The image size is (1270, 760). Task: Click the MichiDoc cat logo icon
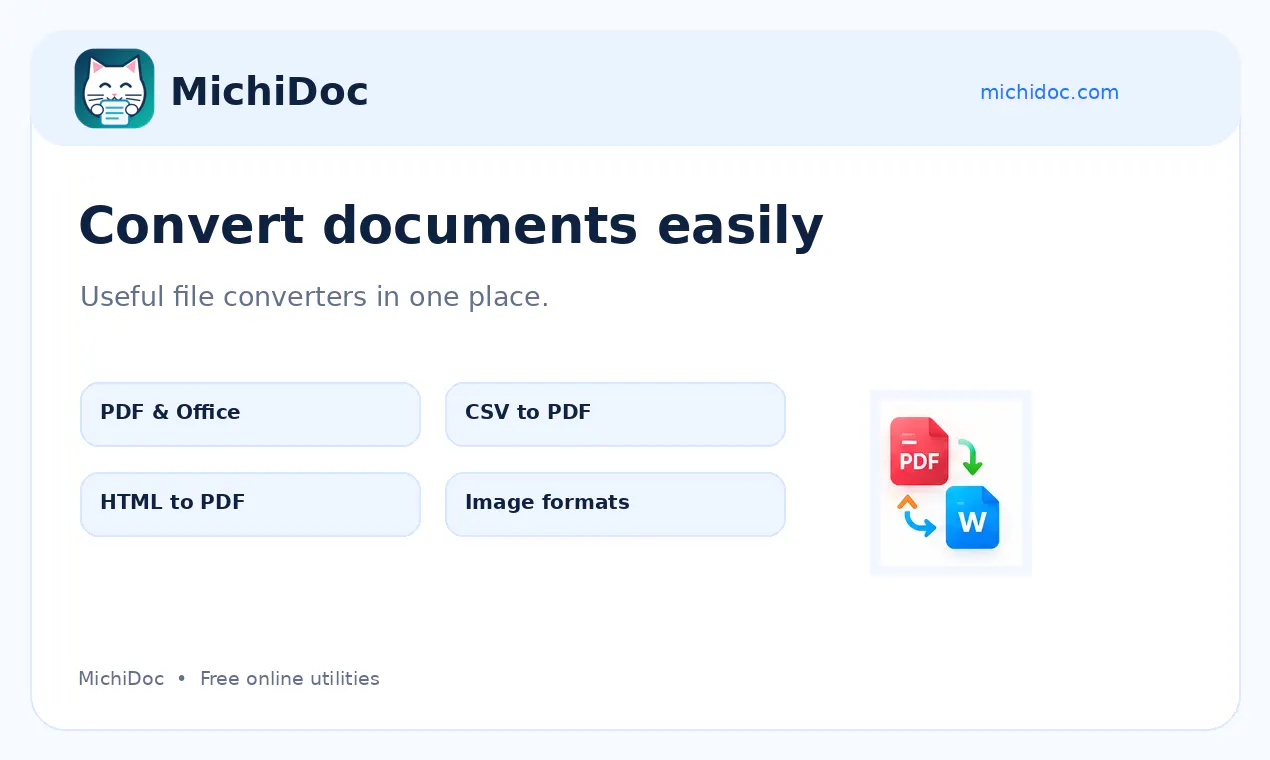pyautogui.click(x=114, y=89)
